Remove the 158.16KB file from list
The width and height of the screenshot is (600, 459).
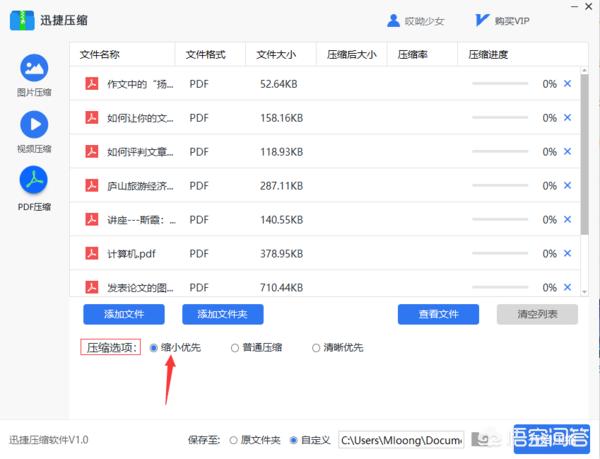(567, 118)
